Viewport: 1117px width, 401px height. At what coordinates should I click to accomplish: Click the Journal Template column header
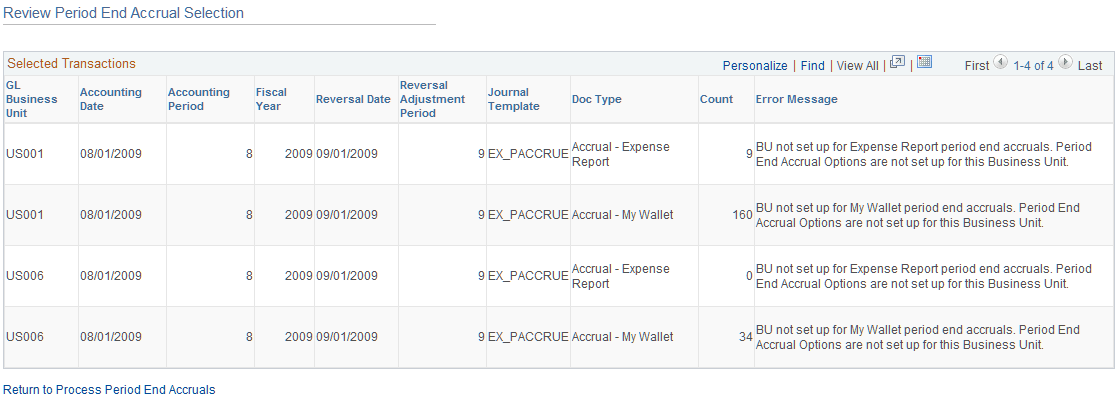(513, 99)
